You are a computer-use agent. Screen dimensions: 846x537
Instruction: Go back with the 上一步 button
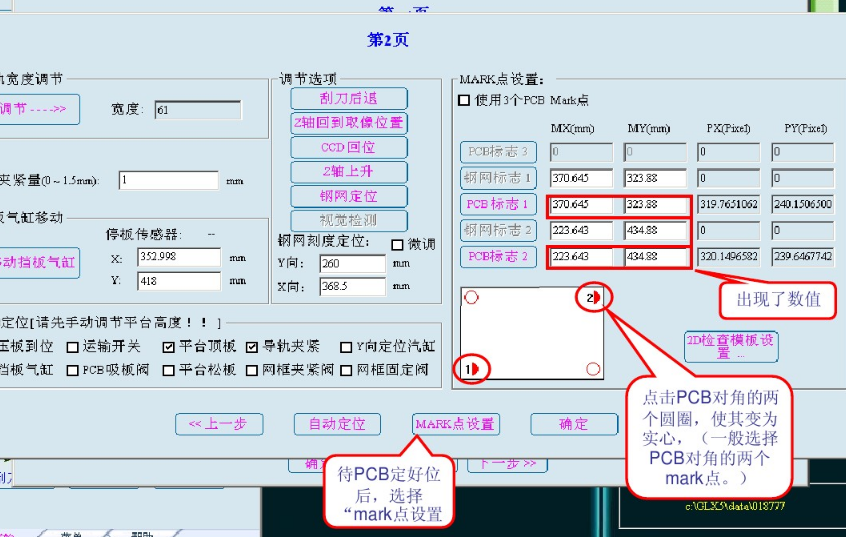click(217, 424)
